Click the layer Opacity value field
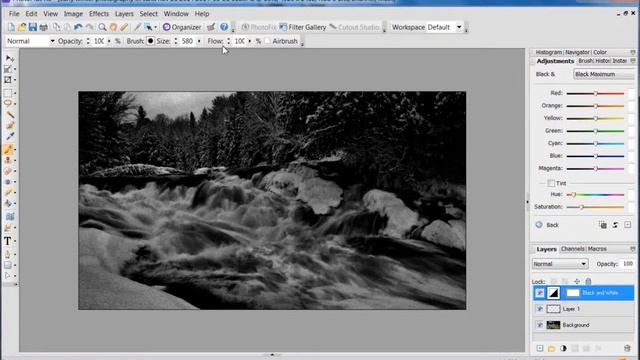The height and width of the screenshot is (360, 640). click(627, 264)
